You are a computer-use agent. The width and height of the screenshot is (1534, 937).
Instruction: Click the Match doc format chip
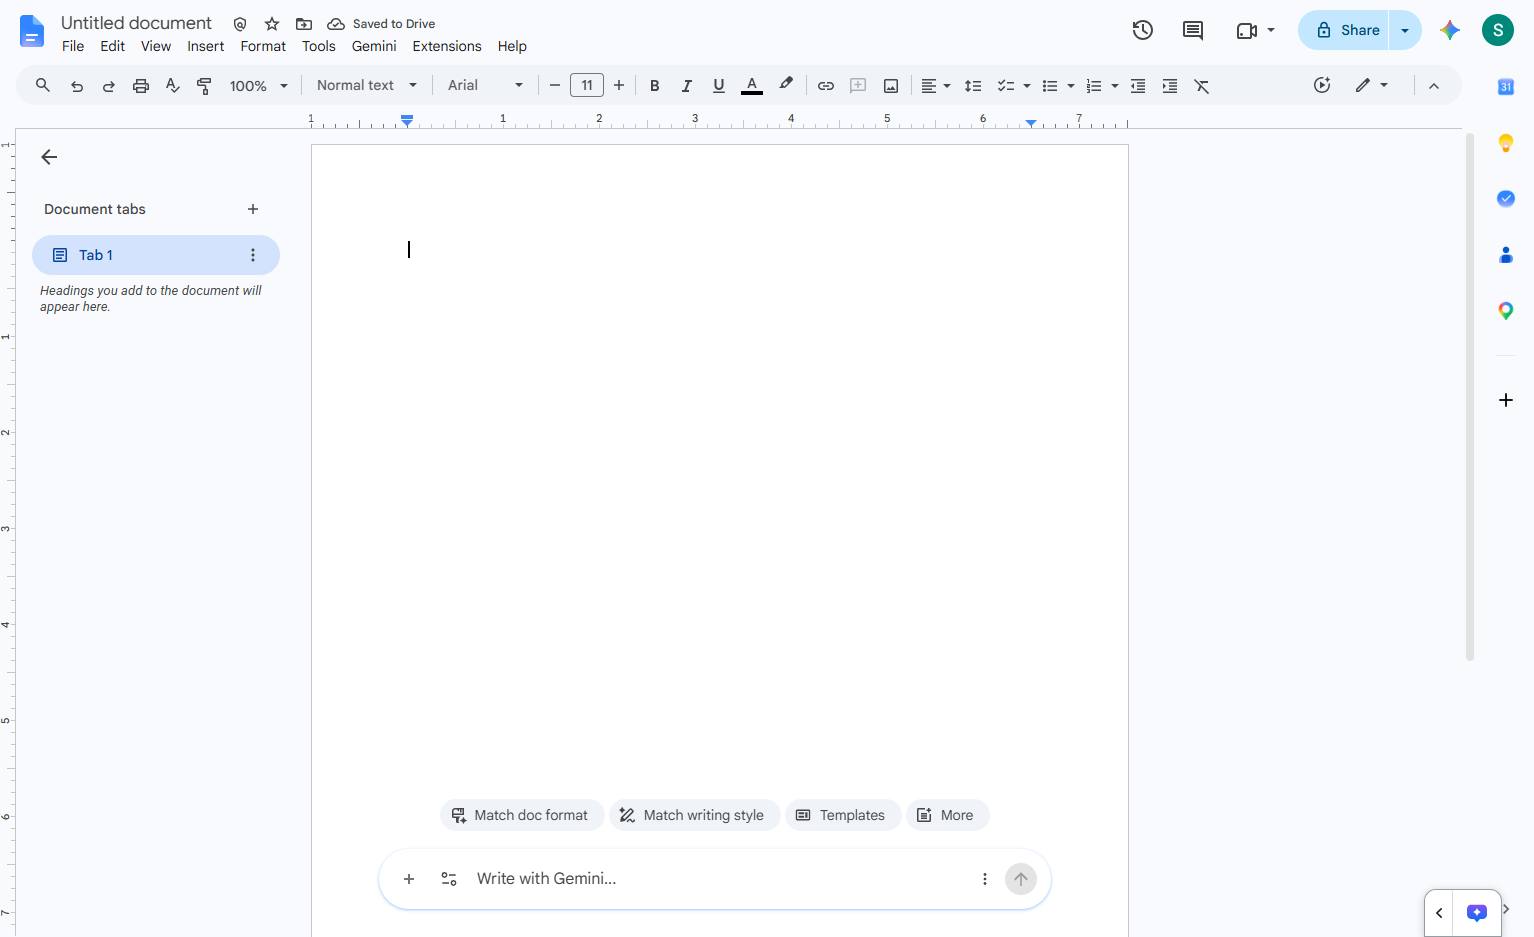(x=522, y=815)
